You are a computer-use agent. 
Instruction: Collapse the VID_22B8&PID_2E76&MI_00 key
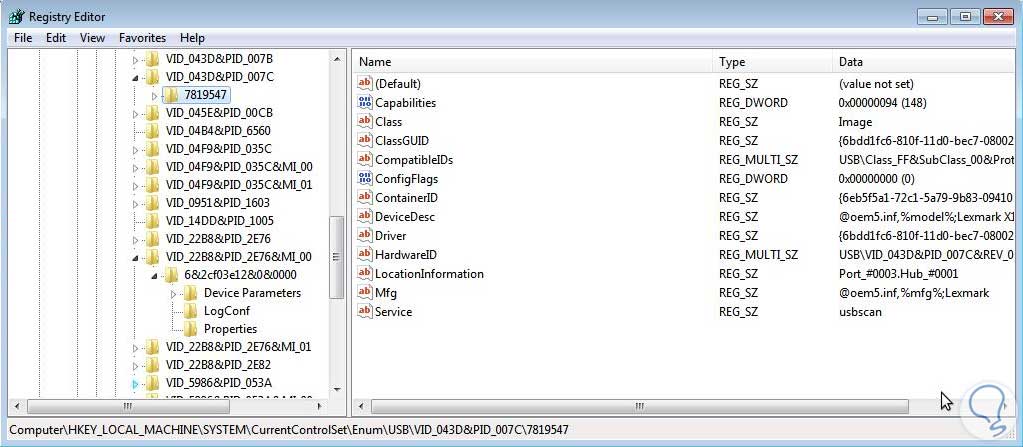(x=136, y=258)
